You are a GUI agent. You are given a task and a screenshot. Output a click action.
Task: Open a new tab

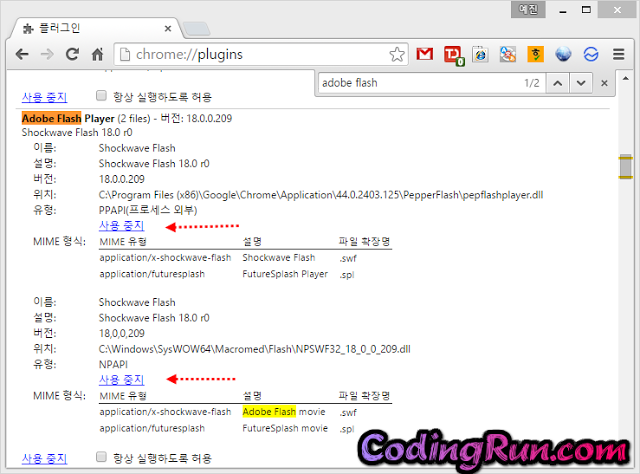(196, 29)
